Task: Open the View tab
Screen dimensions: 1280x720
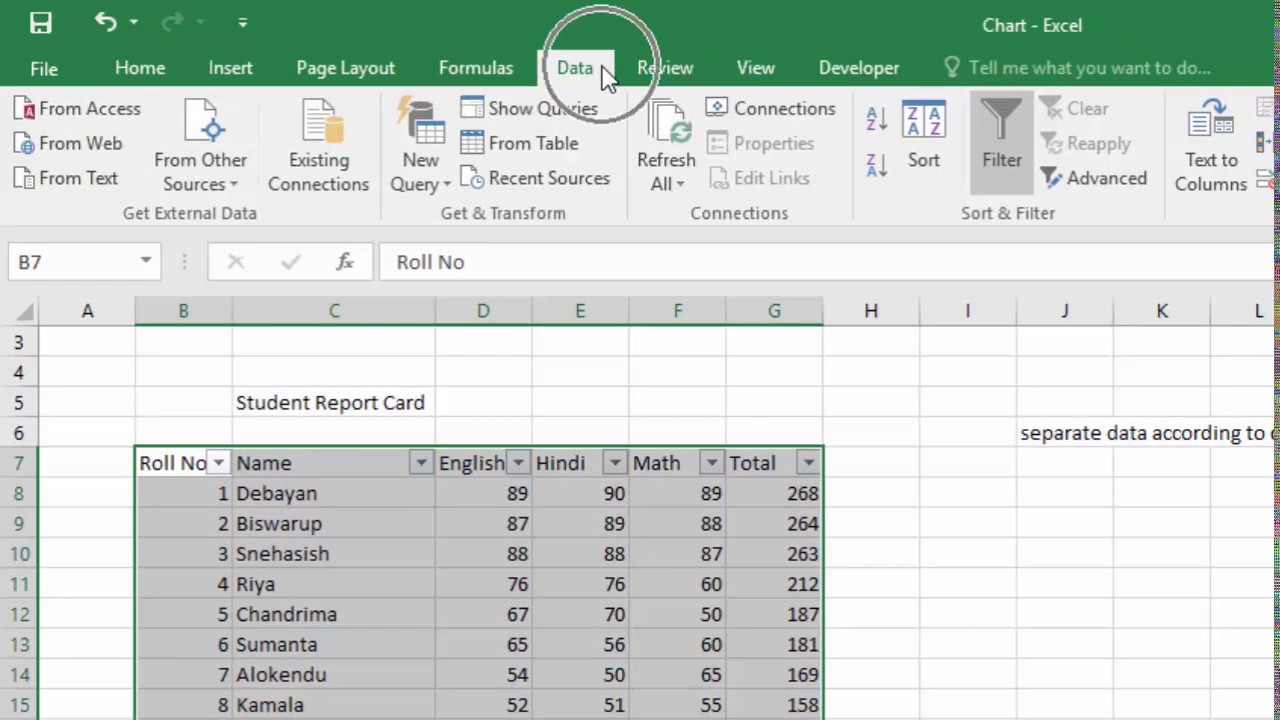Action: (756, 68)
